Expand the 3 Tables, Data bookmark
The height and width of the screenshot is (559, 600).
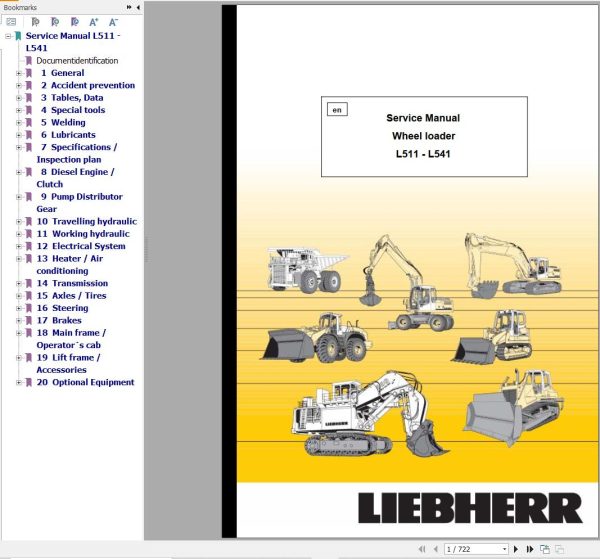tap(18, 98)
